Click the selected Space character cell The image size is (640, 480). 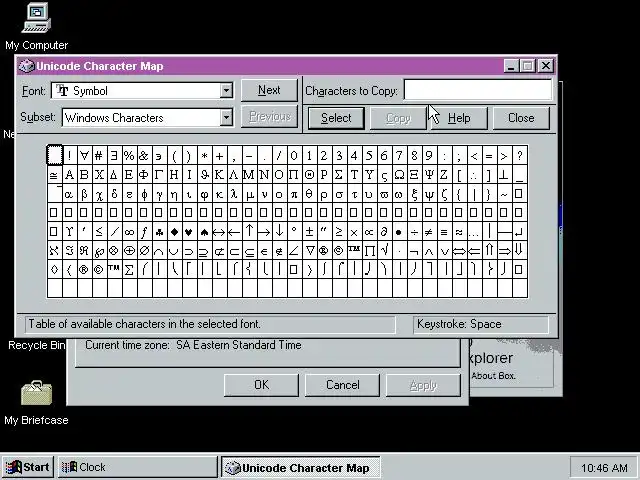(54, 156)
